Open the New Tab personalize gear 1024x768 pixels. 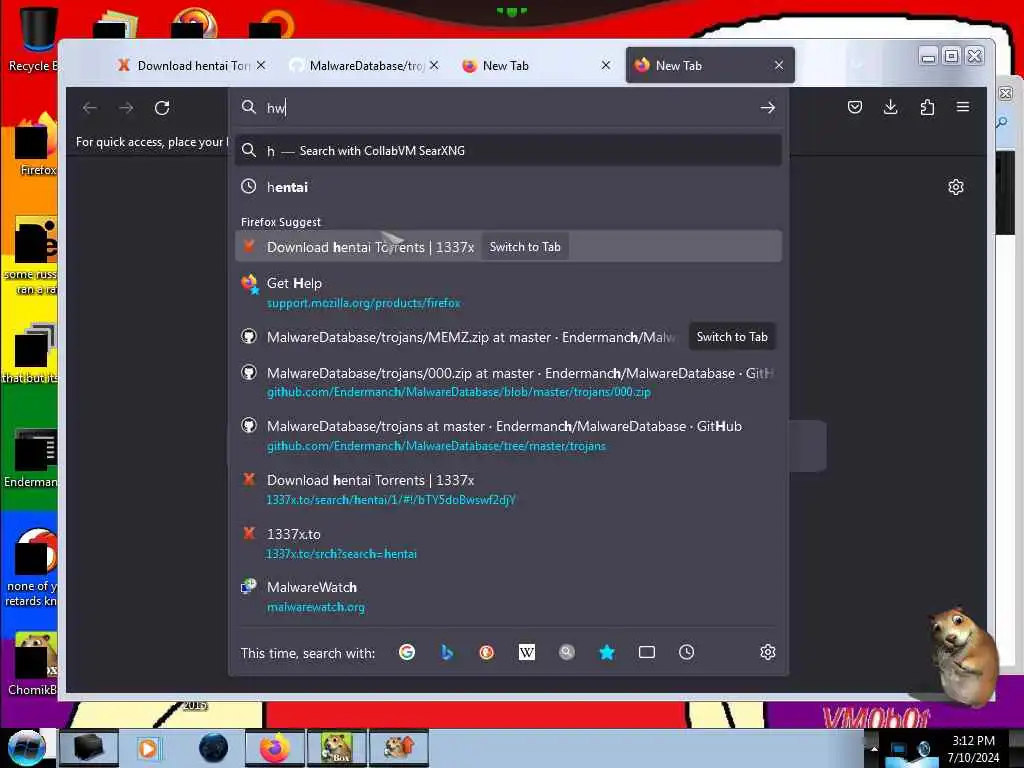955,187
